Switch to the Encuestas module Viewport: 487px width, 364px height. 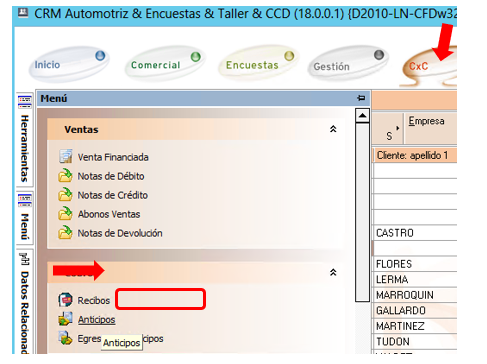[258, 63]
